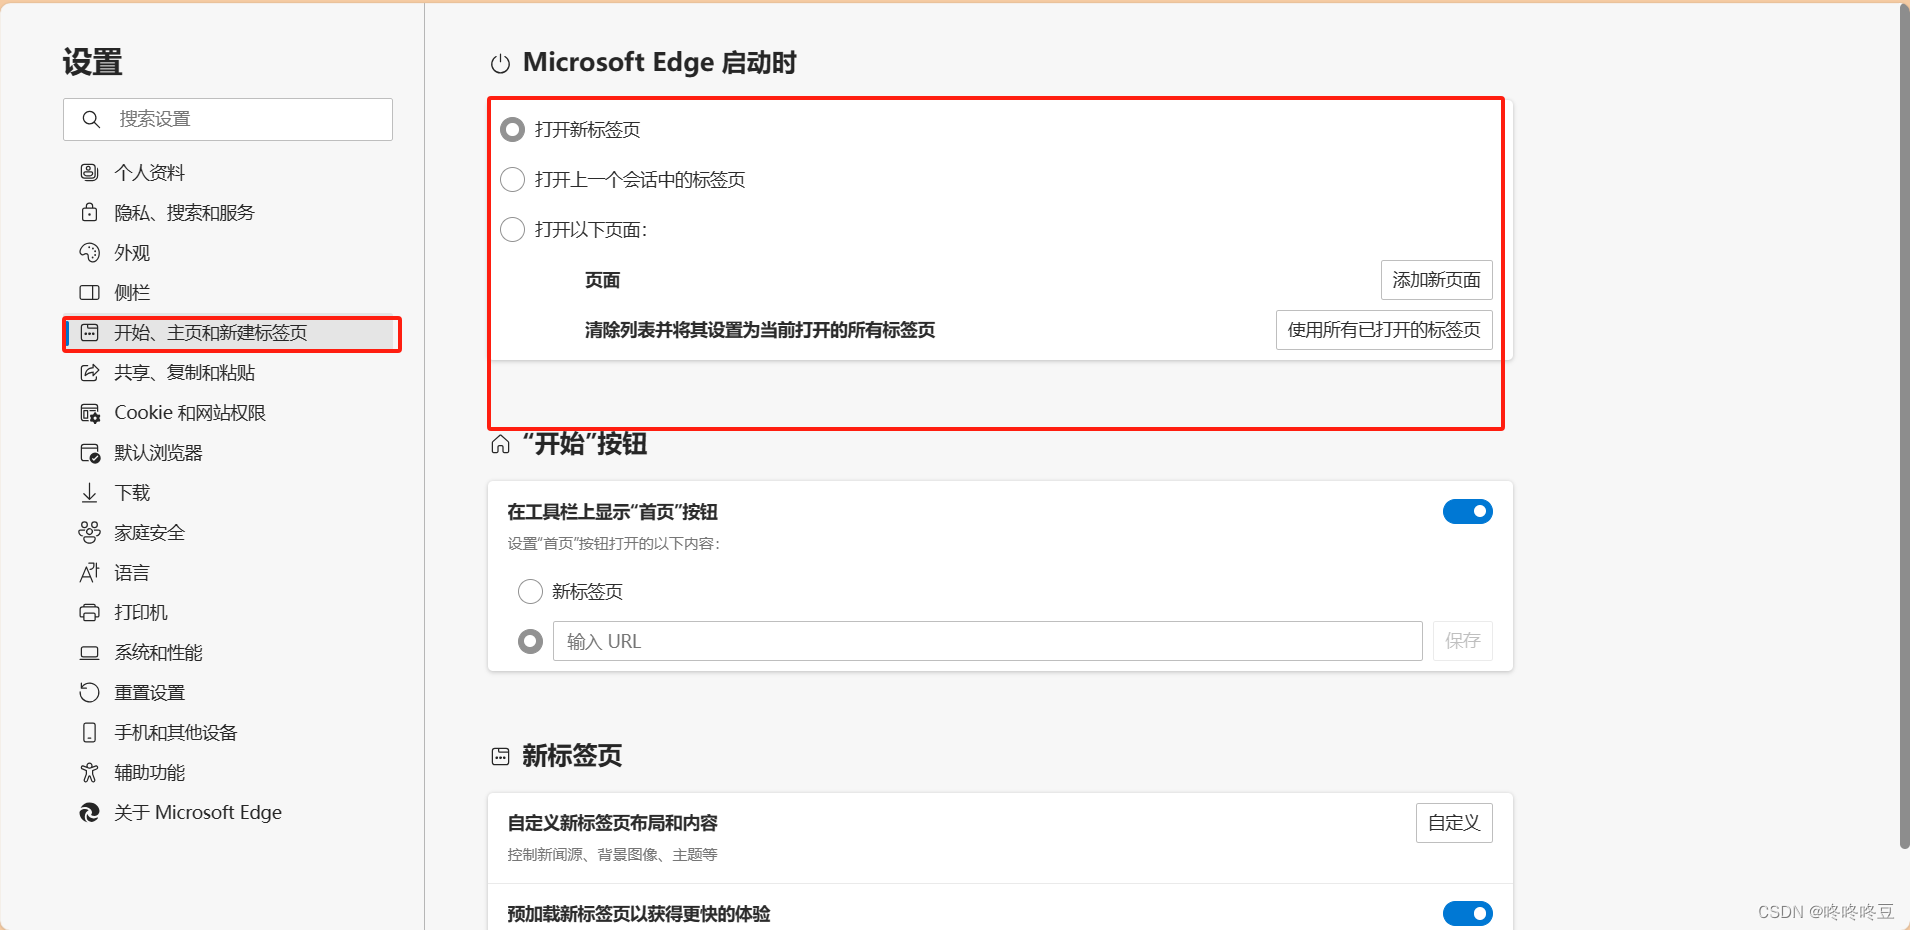Click the laptop icon beside 系统和性能

coord(89,652)
